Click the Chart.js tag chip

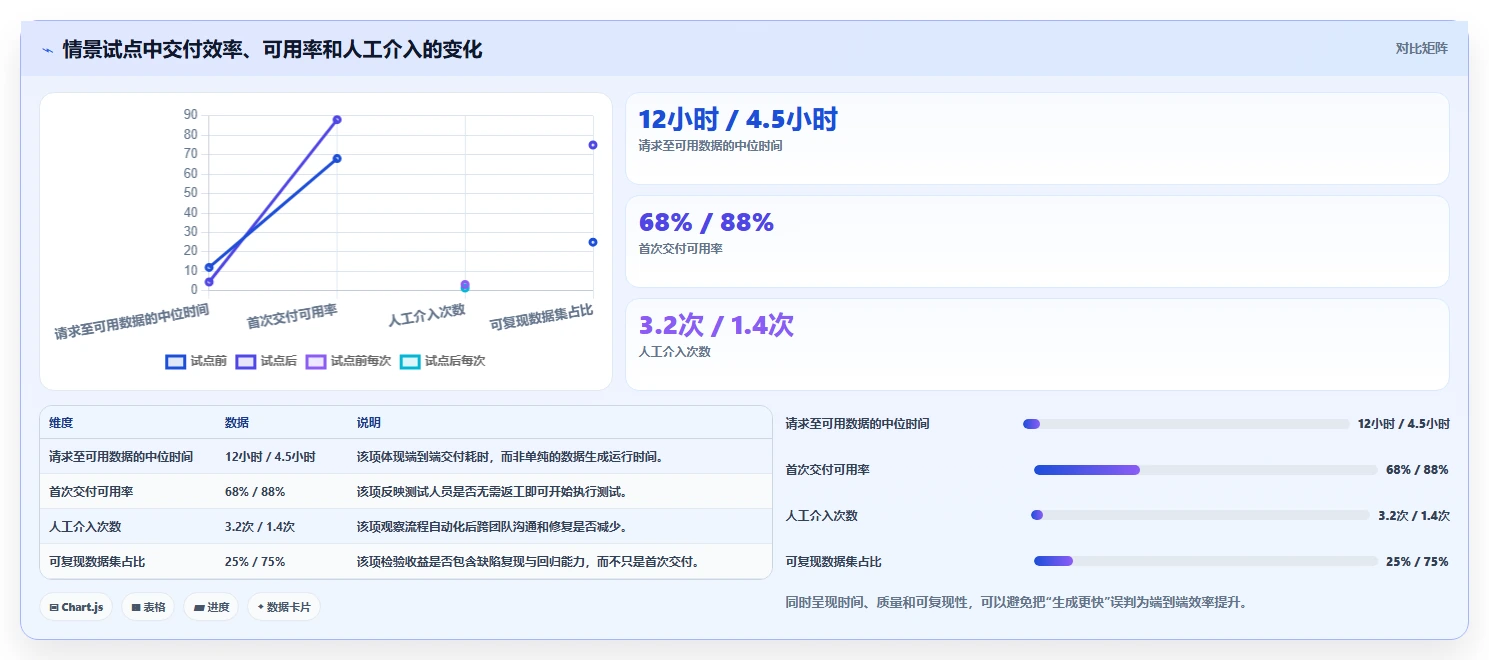point(76,607)
